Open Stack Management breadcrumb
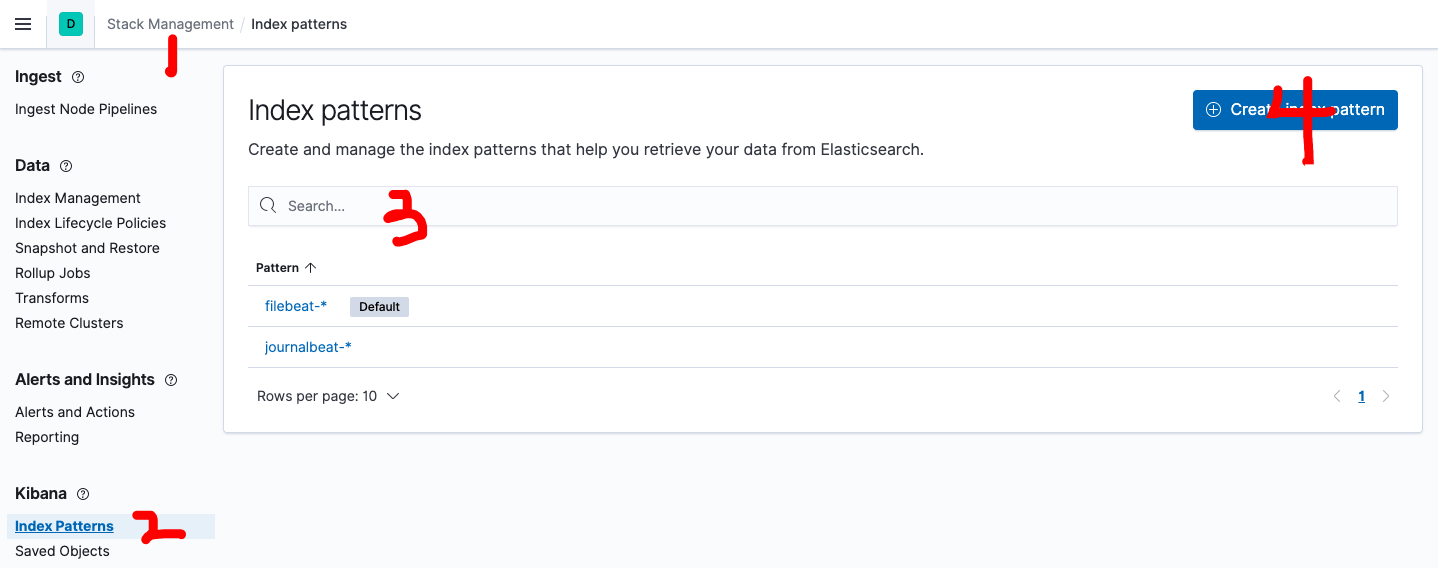 tap(170, 24)
